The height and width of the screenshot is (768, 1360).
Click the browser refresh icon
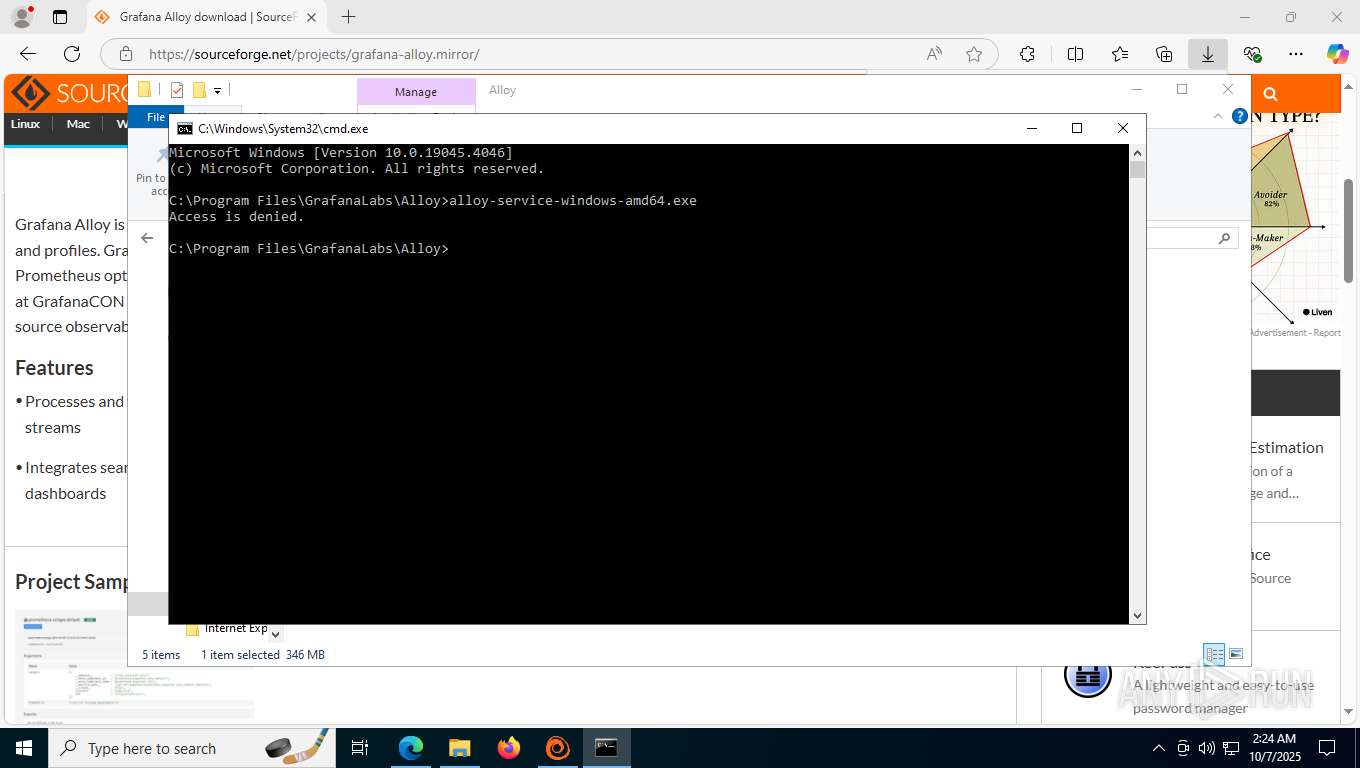pos(72,54)
